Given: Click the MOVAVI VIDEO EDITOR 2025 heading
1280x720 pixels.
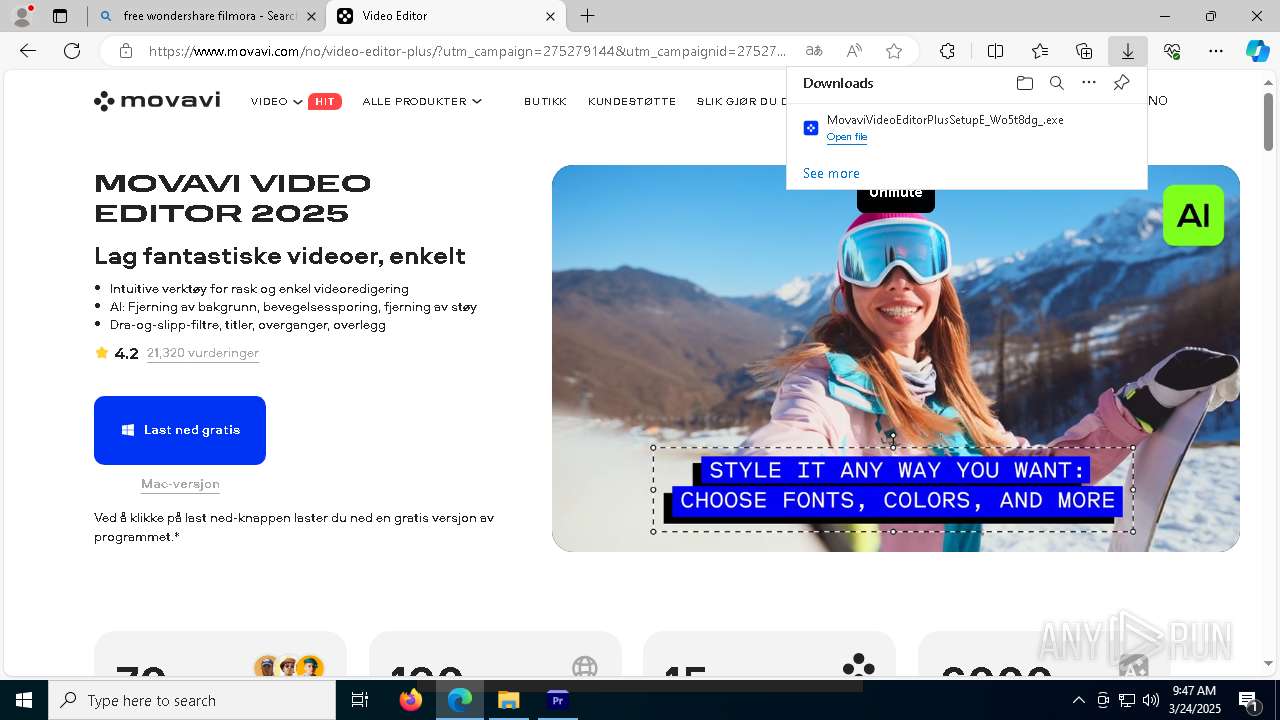Looking at the screenshot, I should [233, 198].
